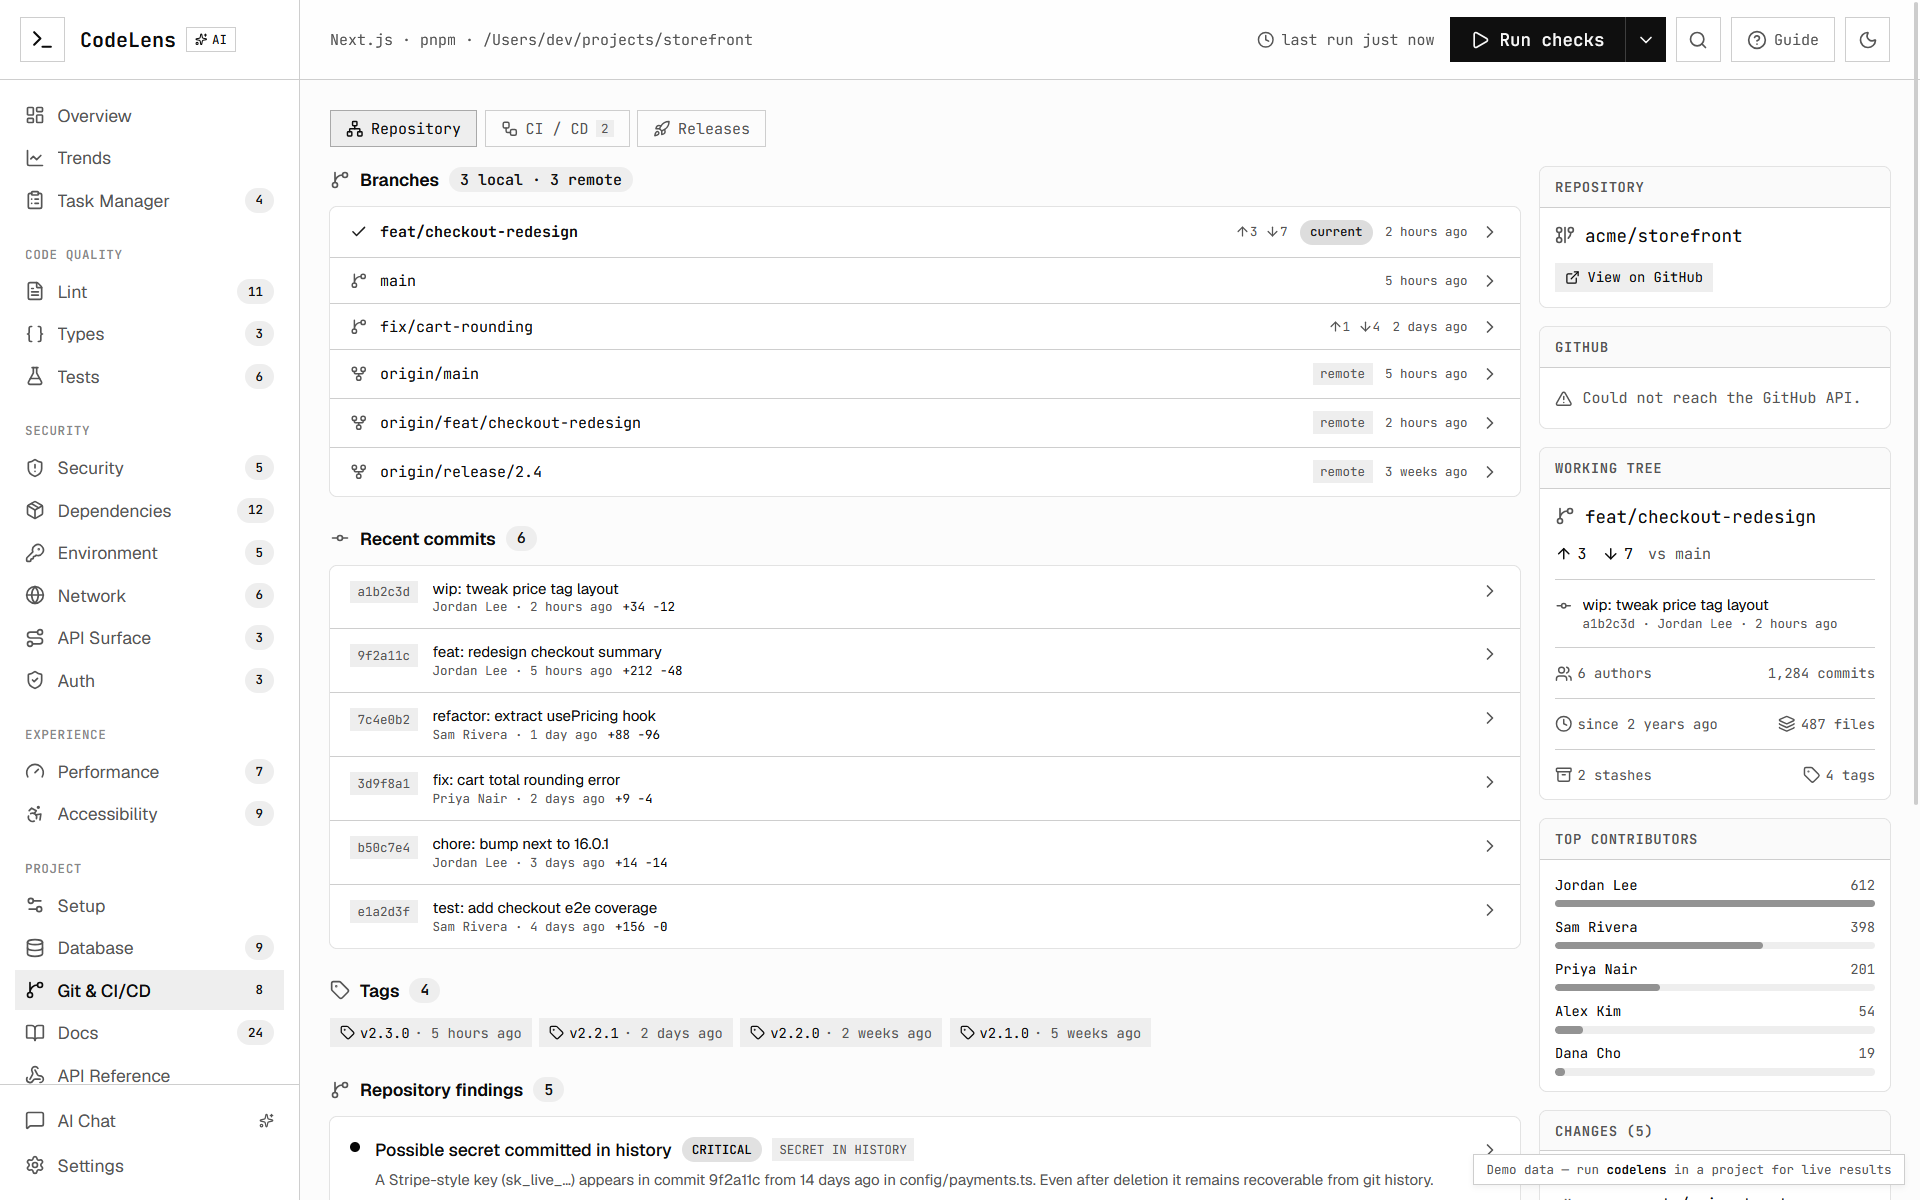Image resolution: width=1920 pixels, height=1200 pixels.
Task: Expand the fix/cart-rounding branch chevron
Action: tap(1490, 327)
